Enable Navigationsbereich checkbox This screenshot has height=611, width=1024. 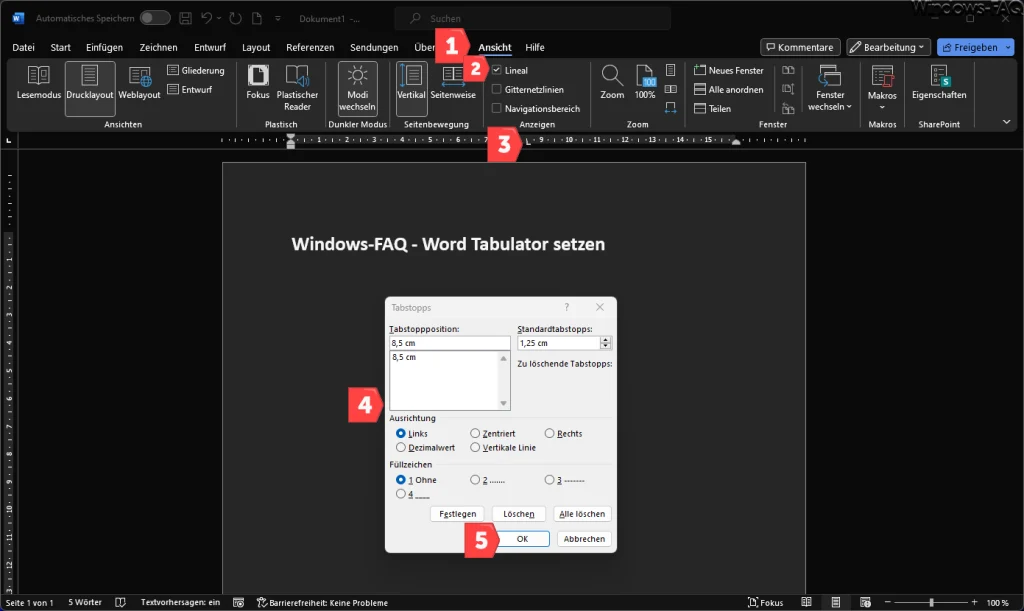496,108
